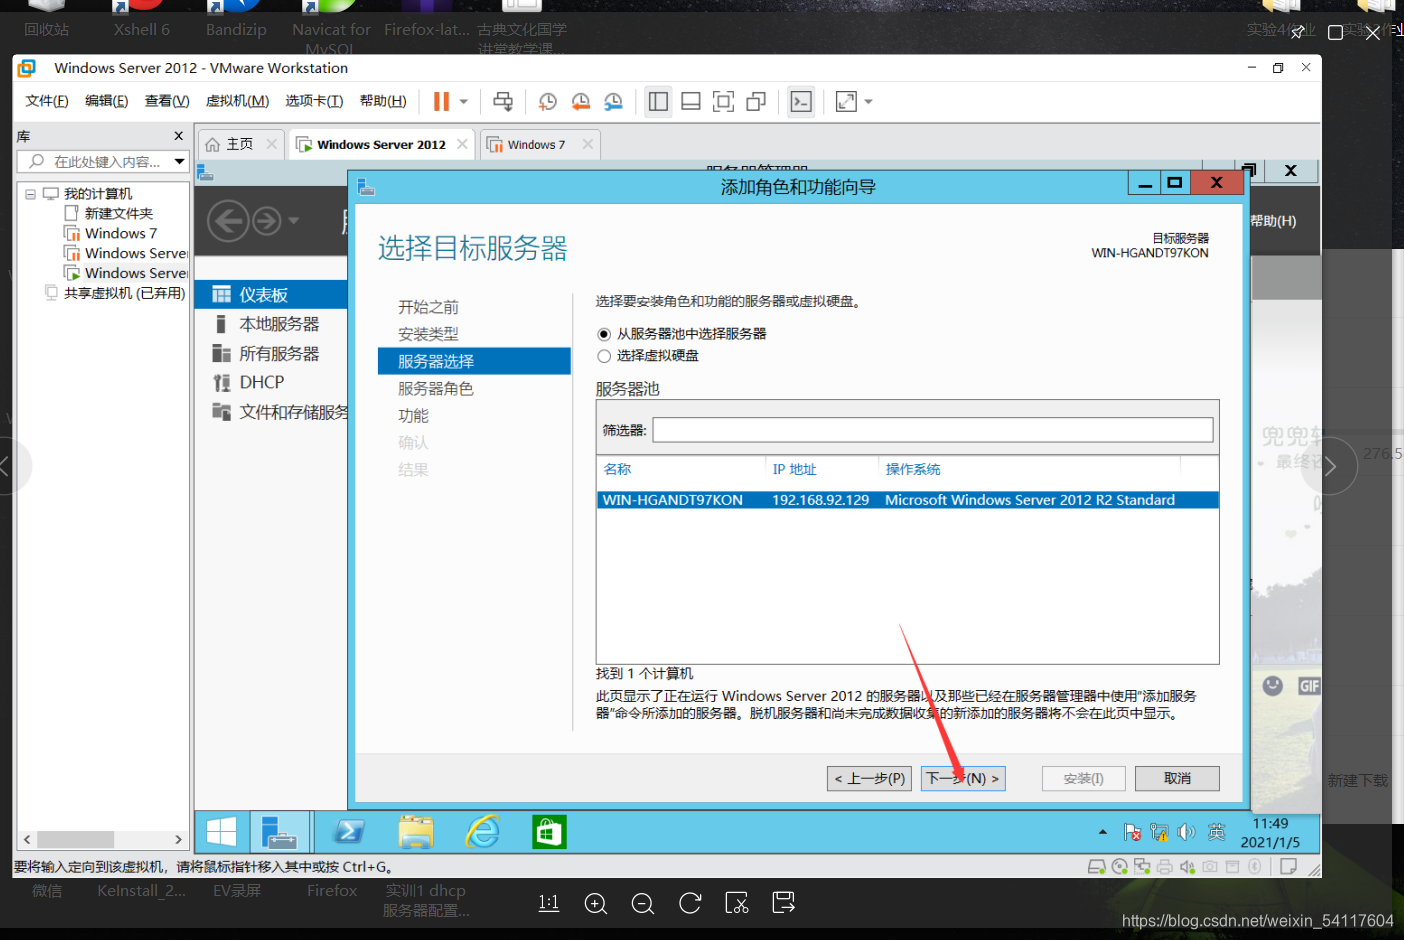The width and height of the screenshot is (1404, 940).
Task: Click the guest volume speaker tray icon
Action: point(1187,832)
